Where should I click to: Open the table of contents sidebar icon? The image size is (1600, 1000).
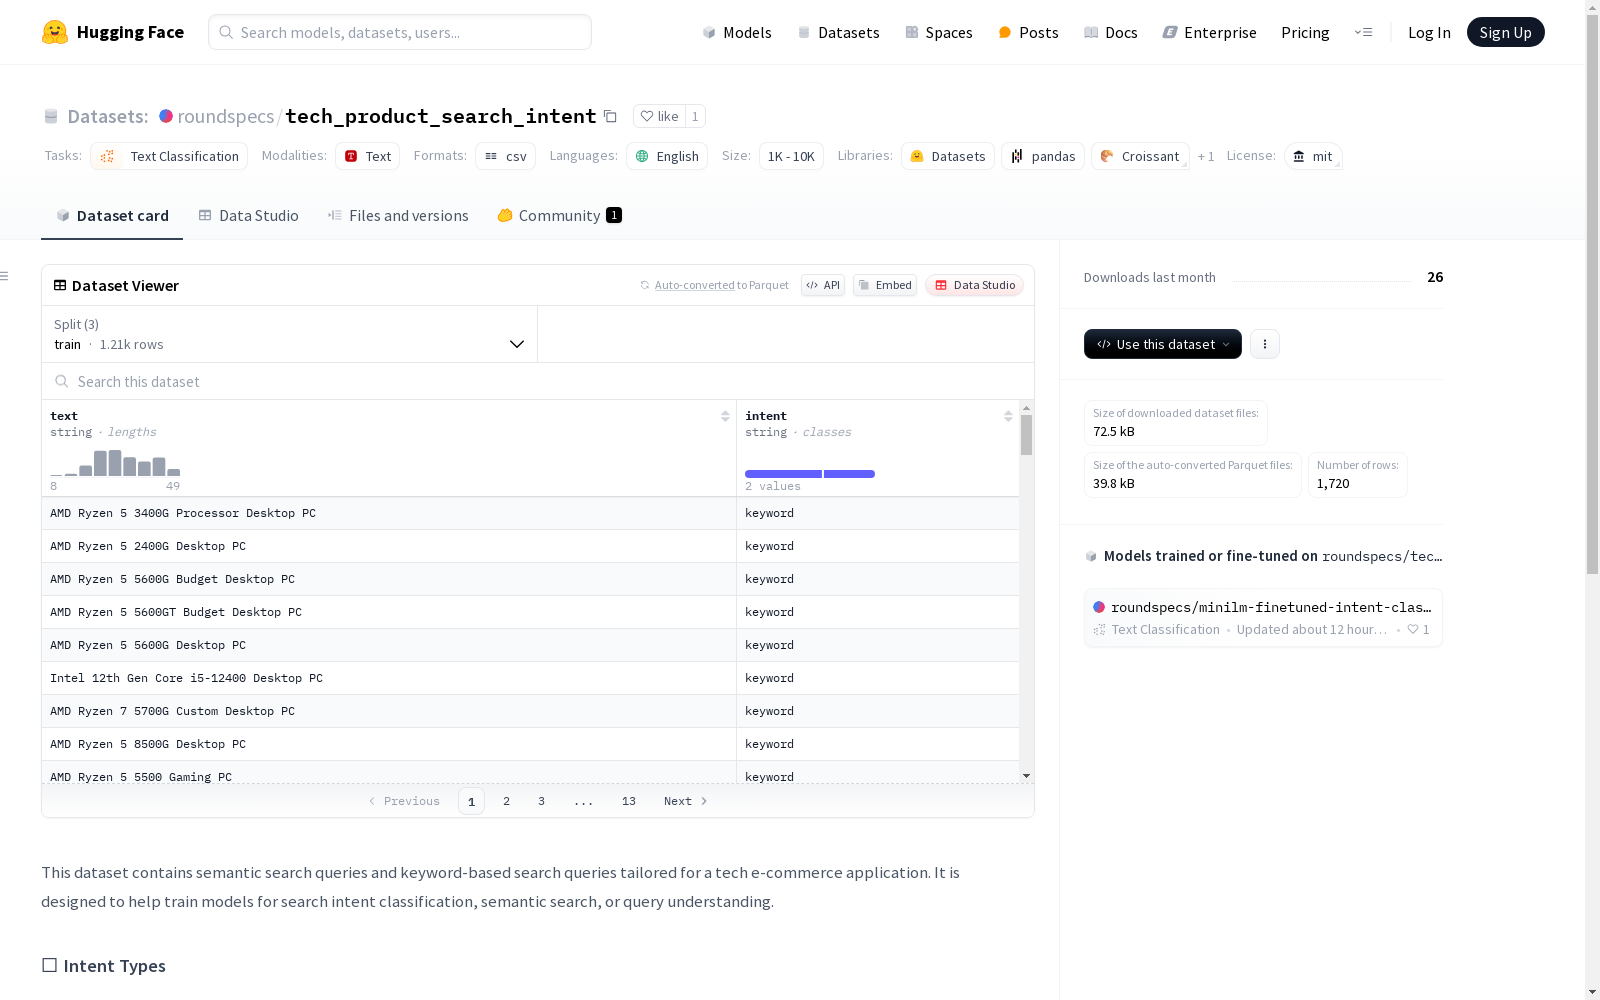point(5,276)
